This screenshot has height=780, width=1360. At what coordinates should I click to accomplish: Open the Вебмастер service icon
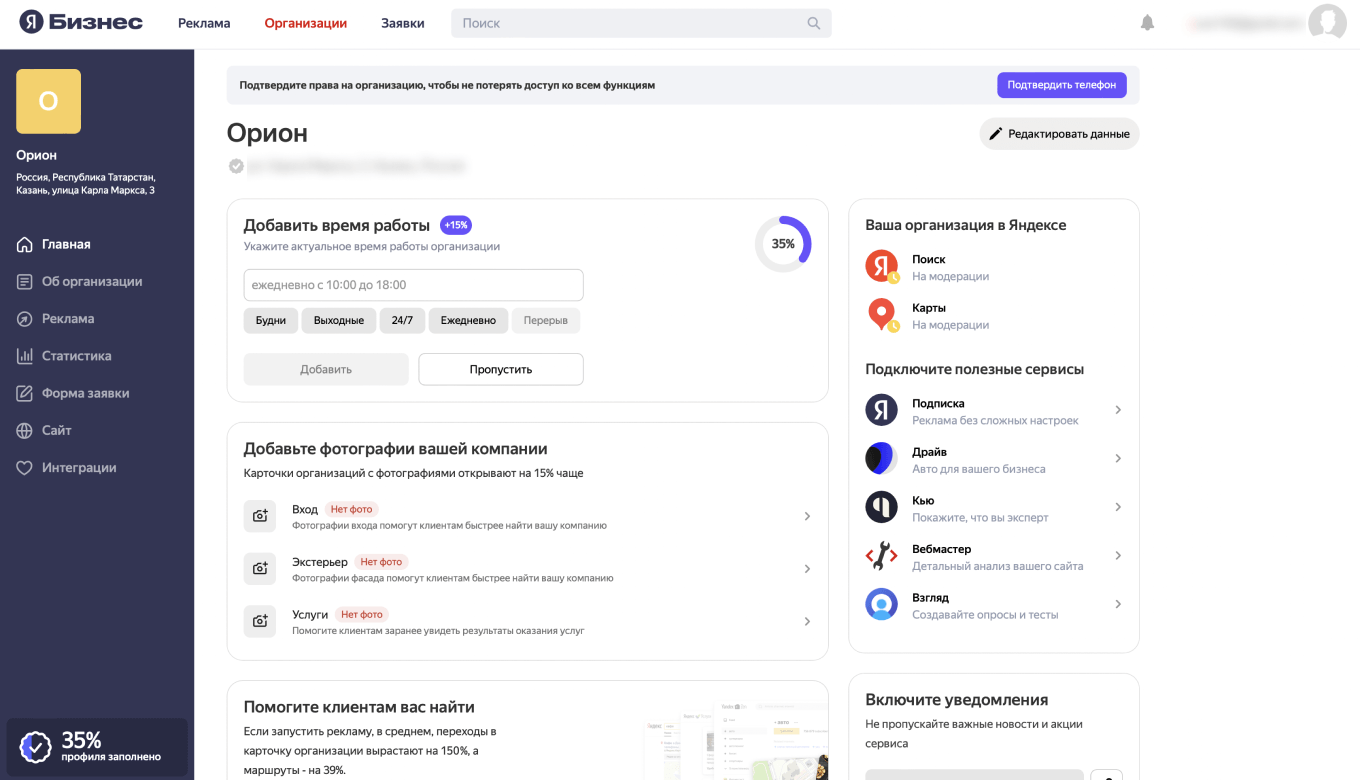click(x=880, y=554)
